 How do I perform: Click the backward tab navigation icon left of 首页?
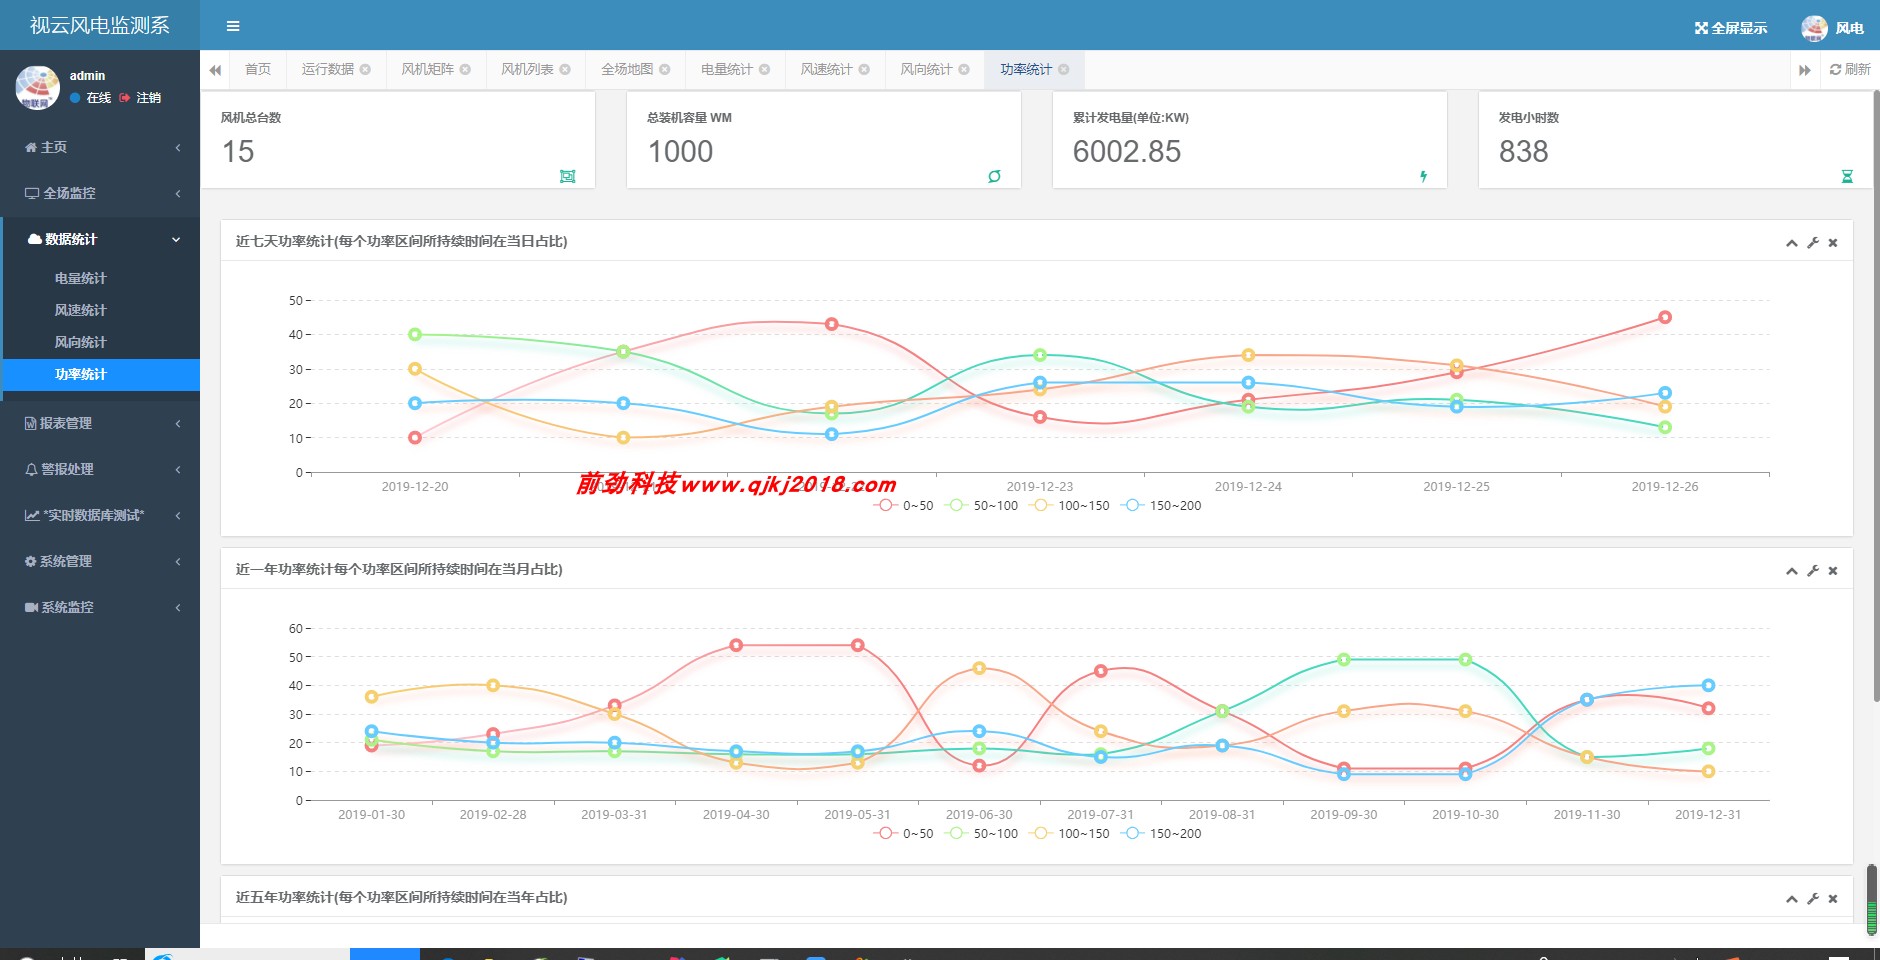click(x=216, y=69)
